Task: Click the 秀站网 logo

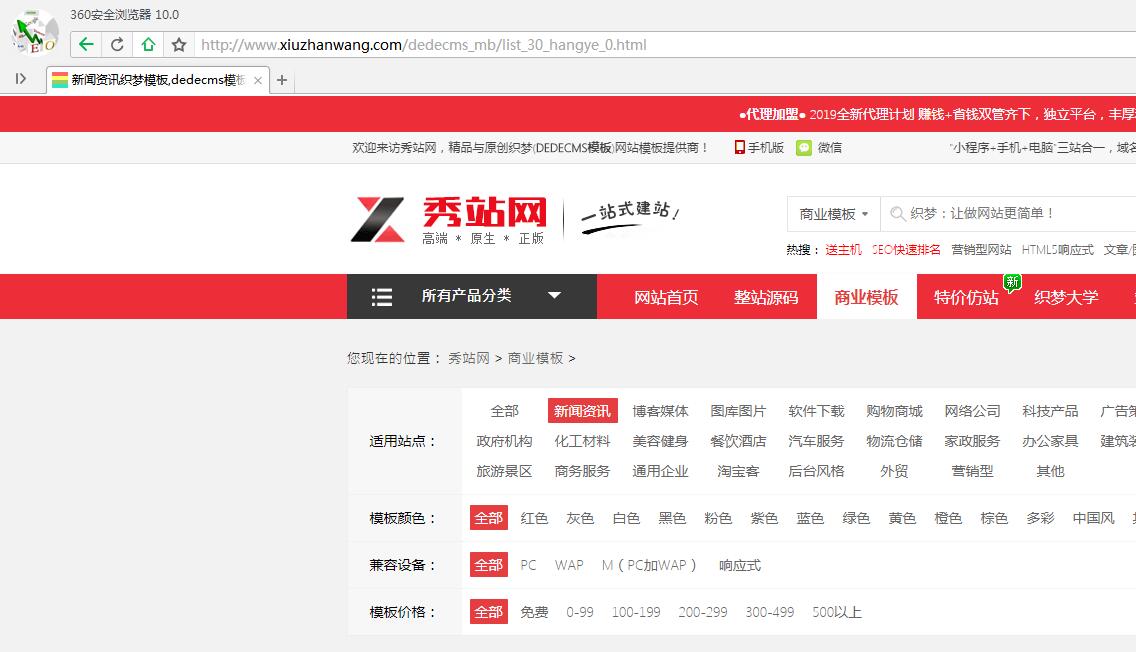Action: [450, 218]
